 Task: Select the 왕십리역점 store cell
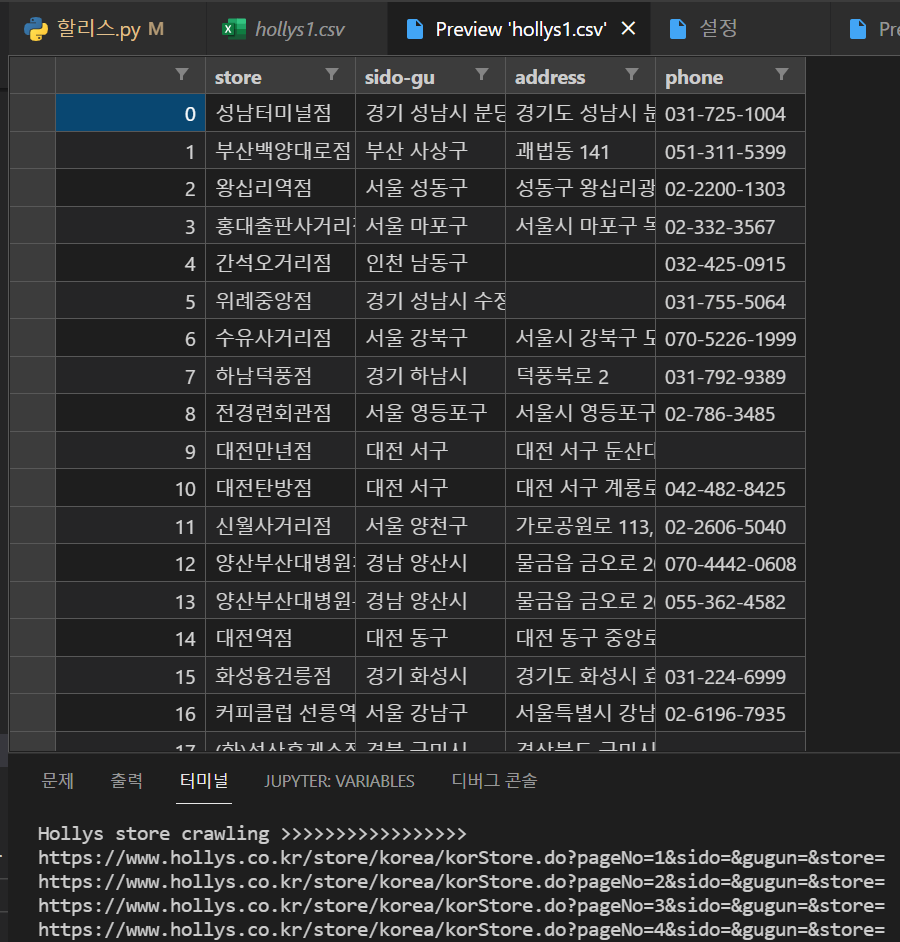pyautogui.click(x=281, y=188)
